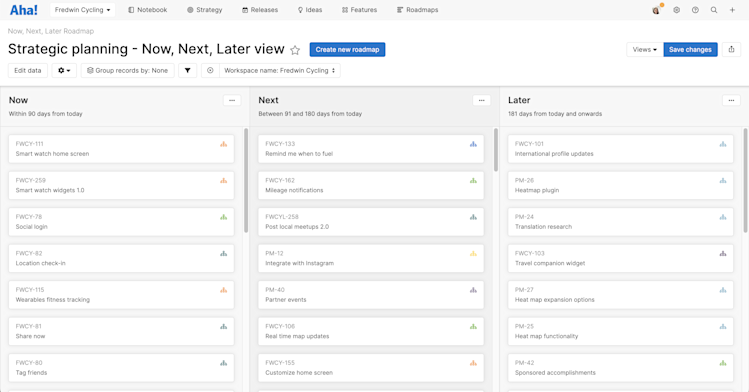Viewport: 749px width, 392px height.
Task: Click the plus icon to add new
Action: click(732, 10)
